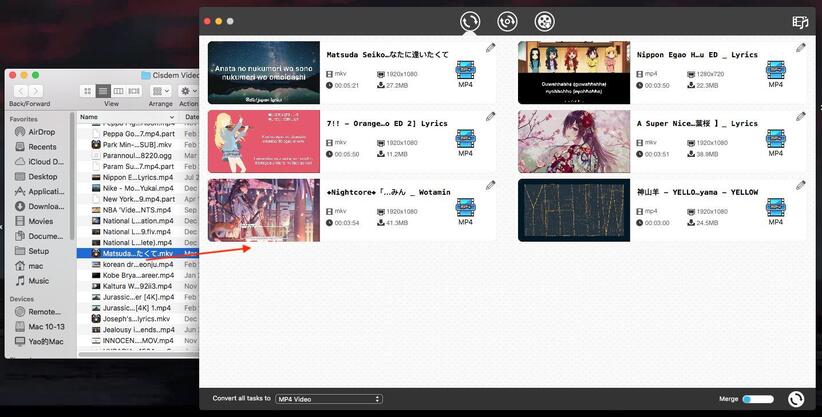This screenshot has width=822, height=417.
Task: Switch to the Convert tab icon
Action: click(x=470, y=22)
